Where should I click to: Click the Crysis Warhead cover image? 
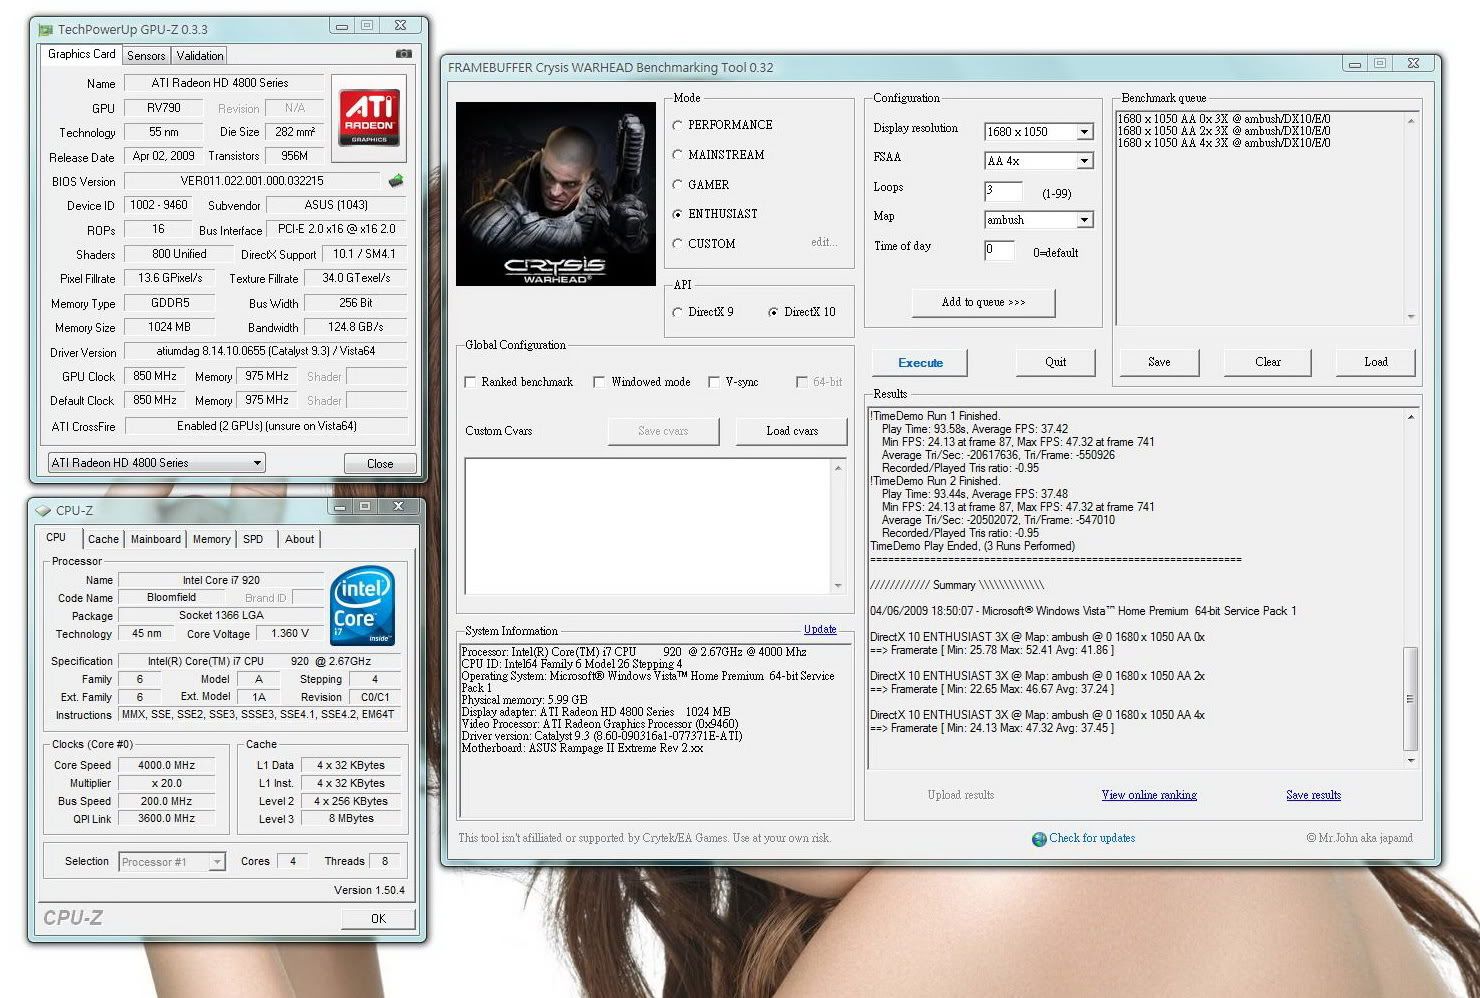556,194
